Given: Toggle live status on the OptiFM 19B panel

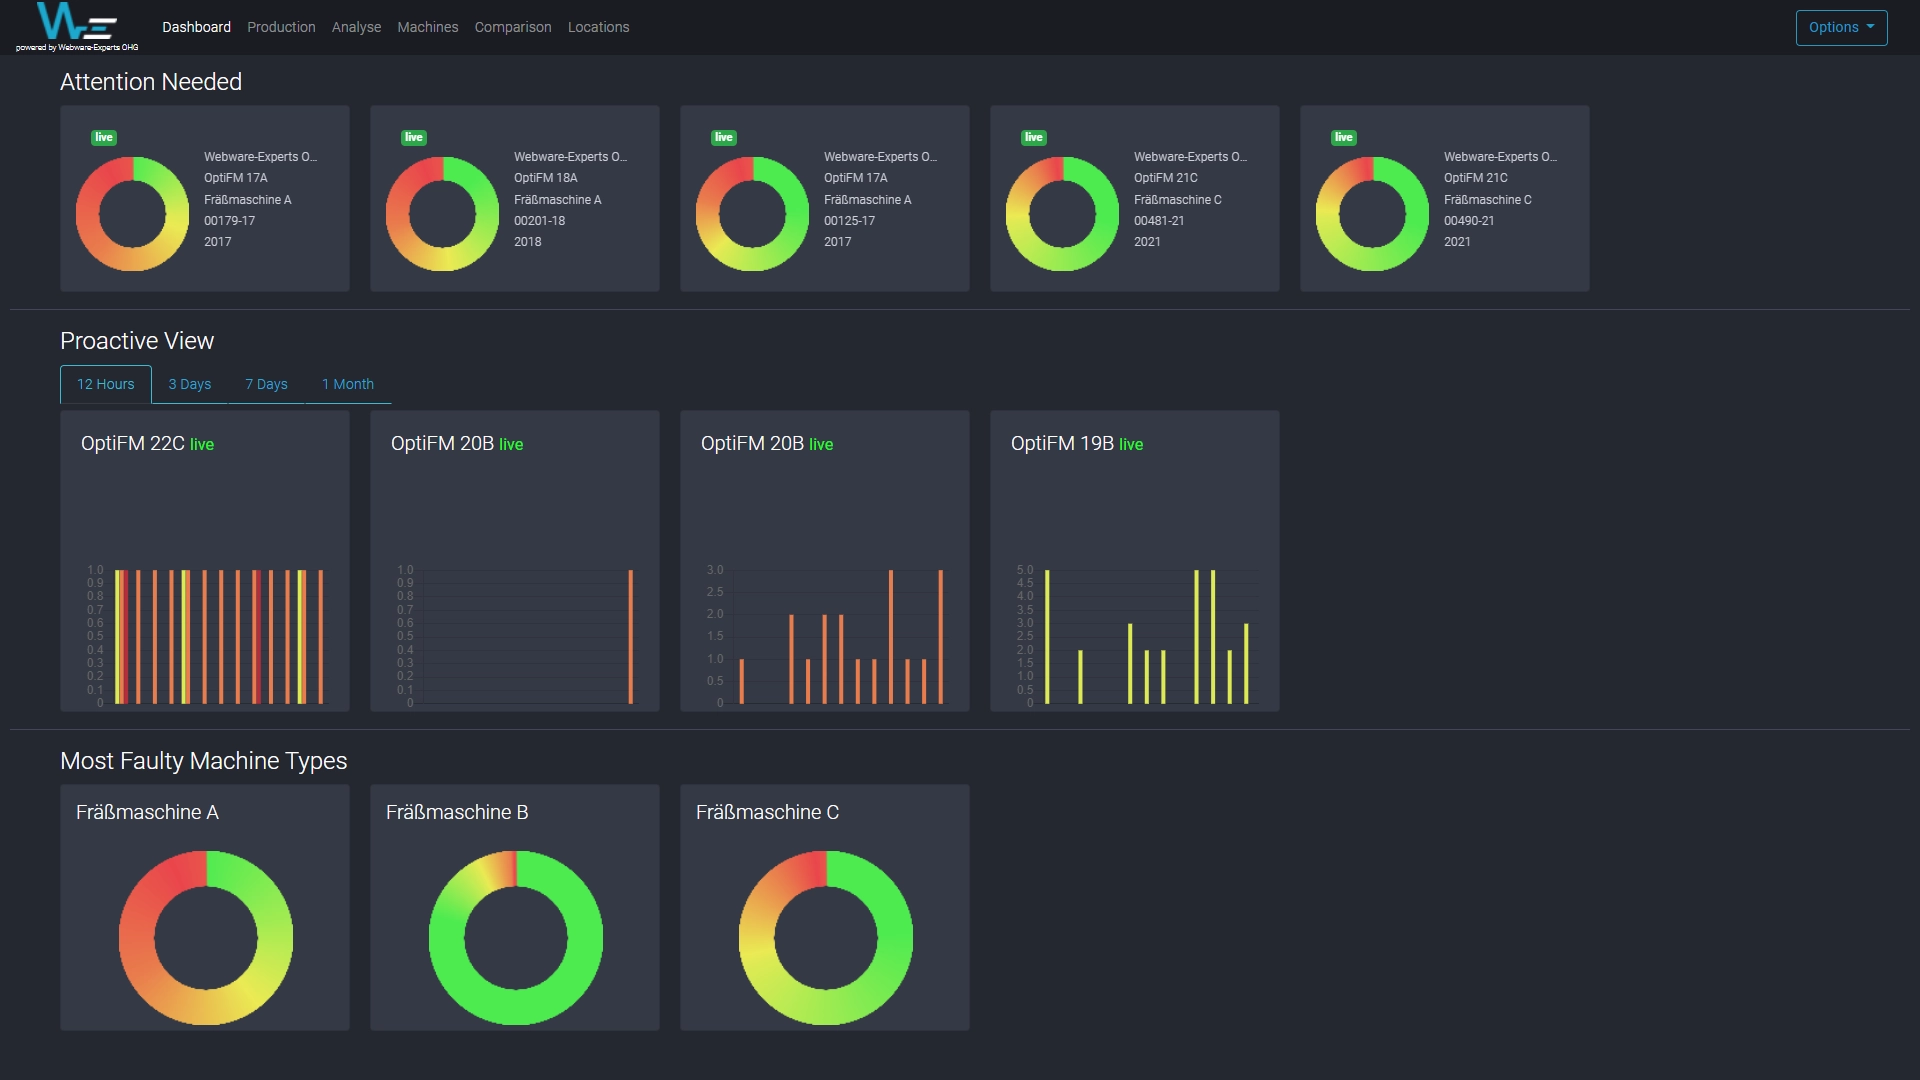Looking at the screenshot, I should coord(1131,445).
